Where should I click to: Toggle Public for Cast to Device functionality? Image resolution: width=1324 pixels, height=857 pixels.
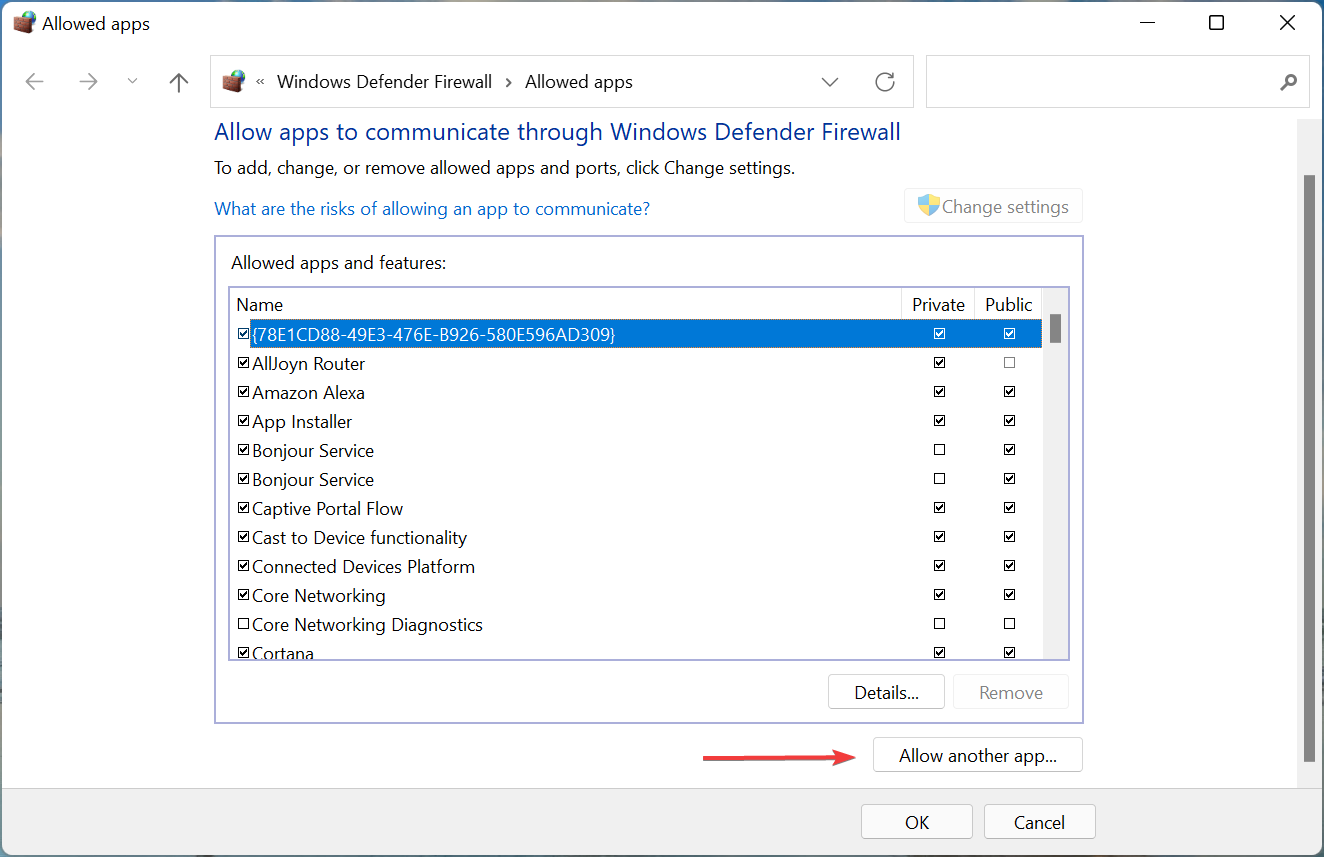[1009, 537]
